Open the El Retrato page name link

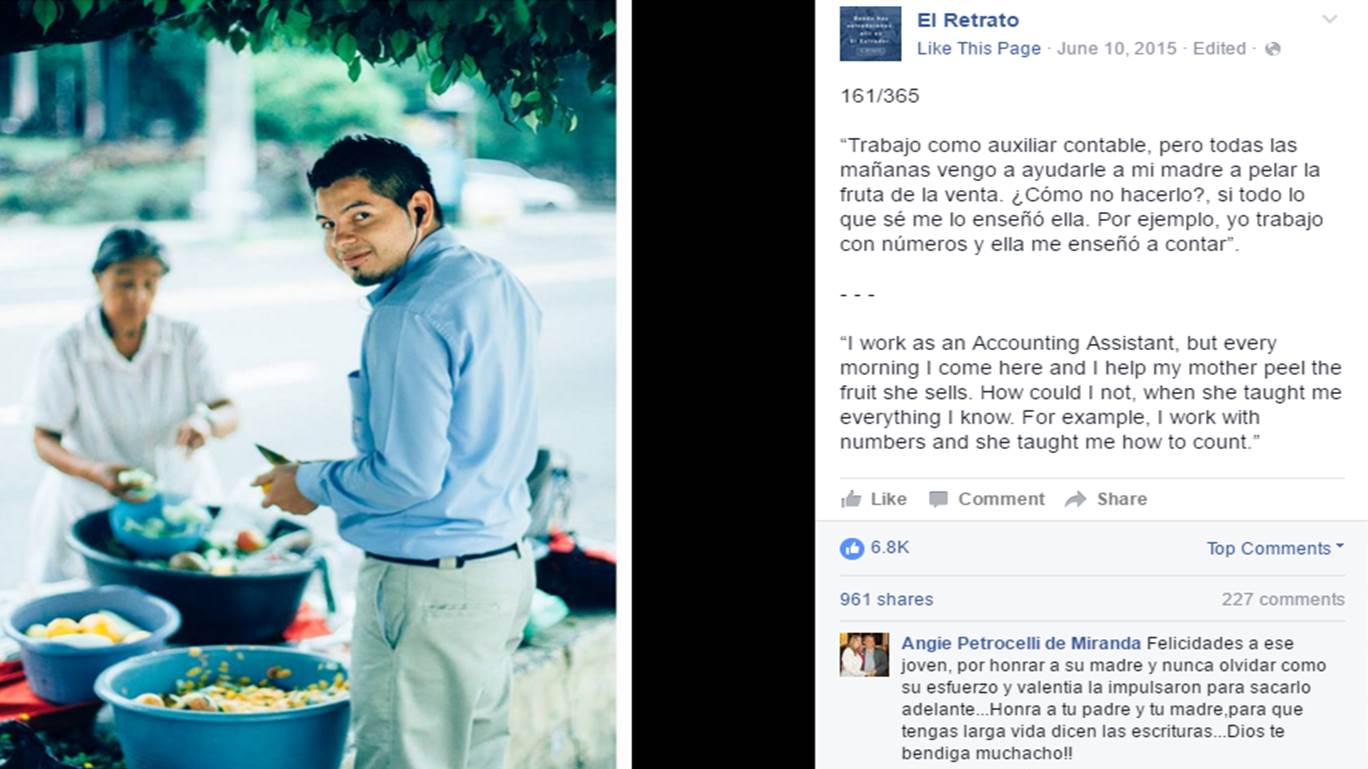pos(968,20)
